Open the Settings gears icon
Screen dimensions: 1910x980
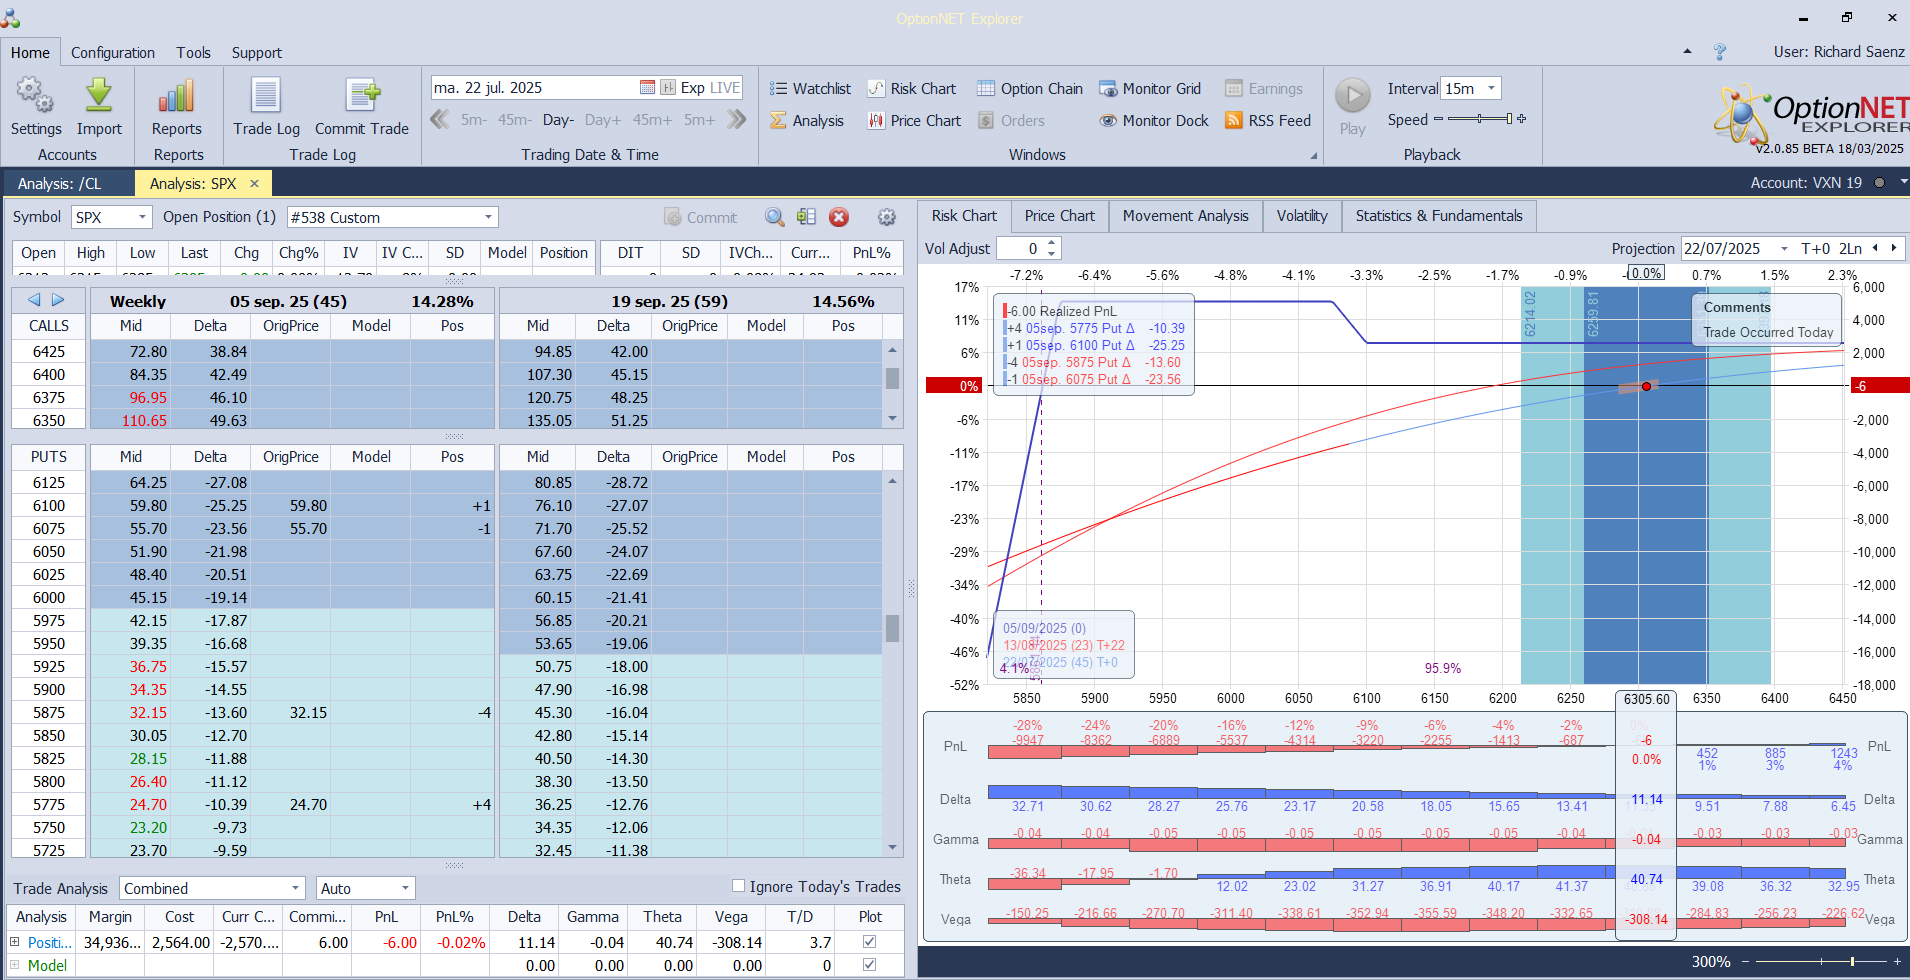pos(35,96)
